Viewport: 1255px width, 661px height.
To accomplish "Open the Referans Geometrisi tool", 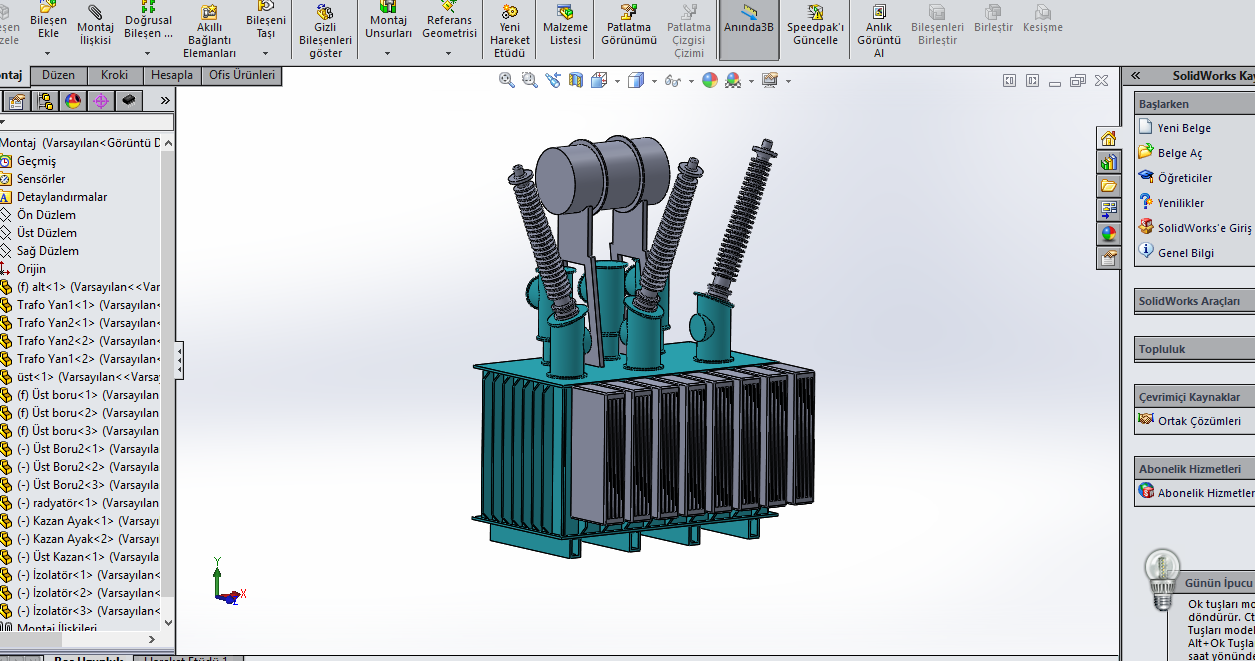I will click(449, 21).
